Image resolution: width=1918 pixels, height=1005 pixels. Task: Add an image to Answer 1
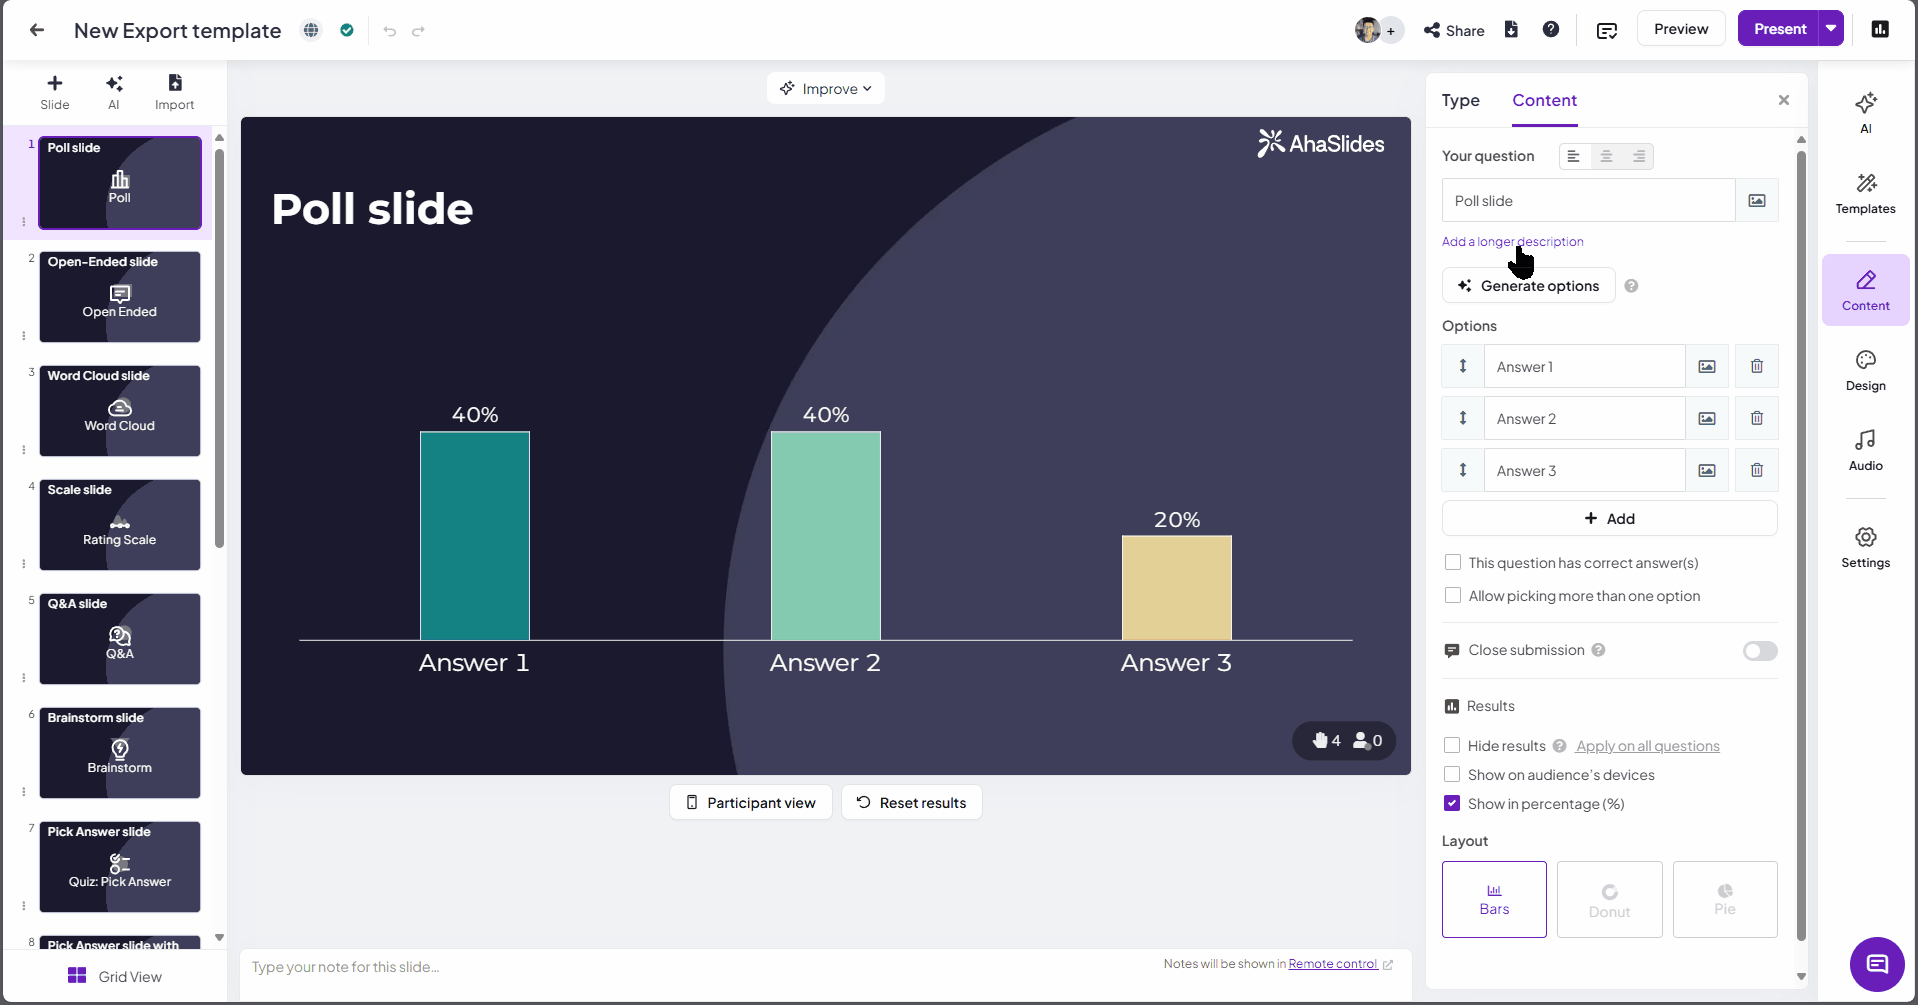[1707, 366]
